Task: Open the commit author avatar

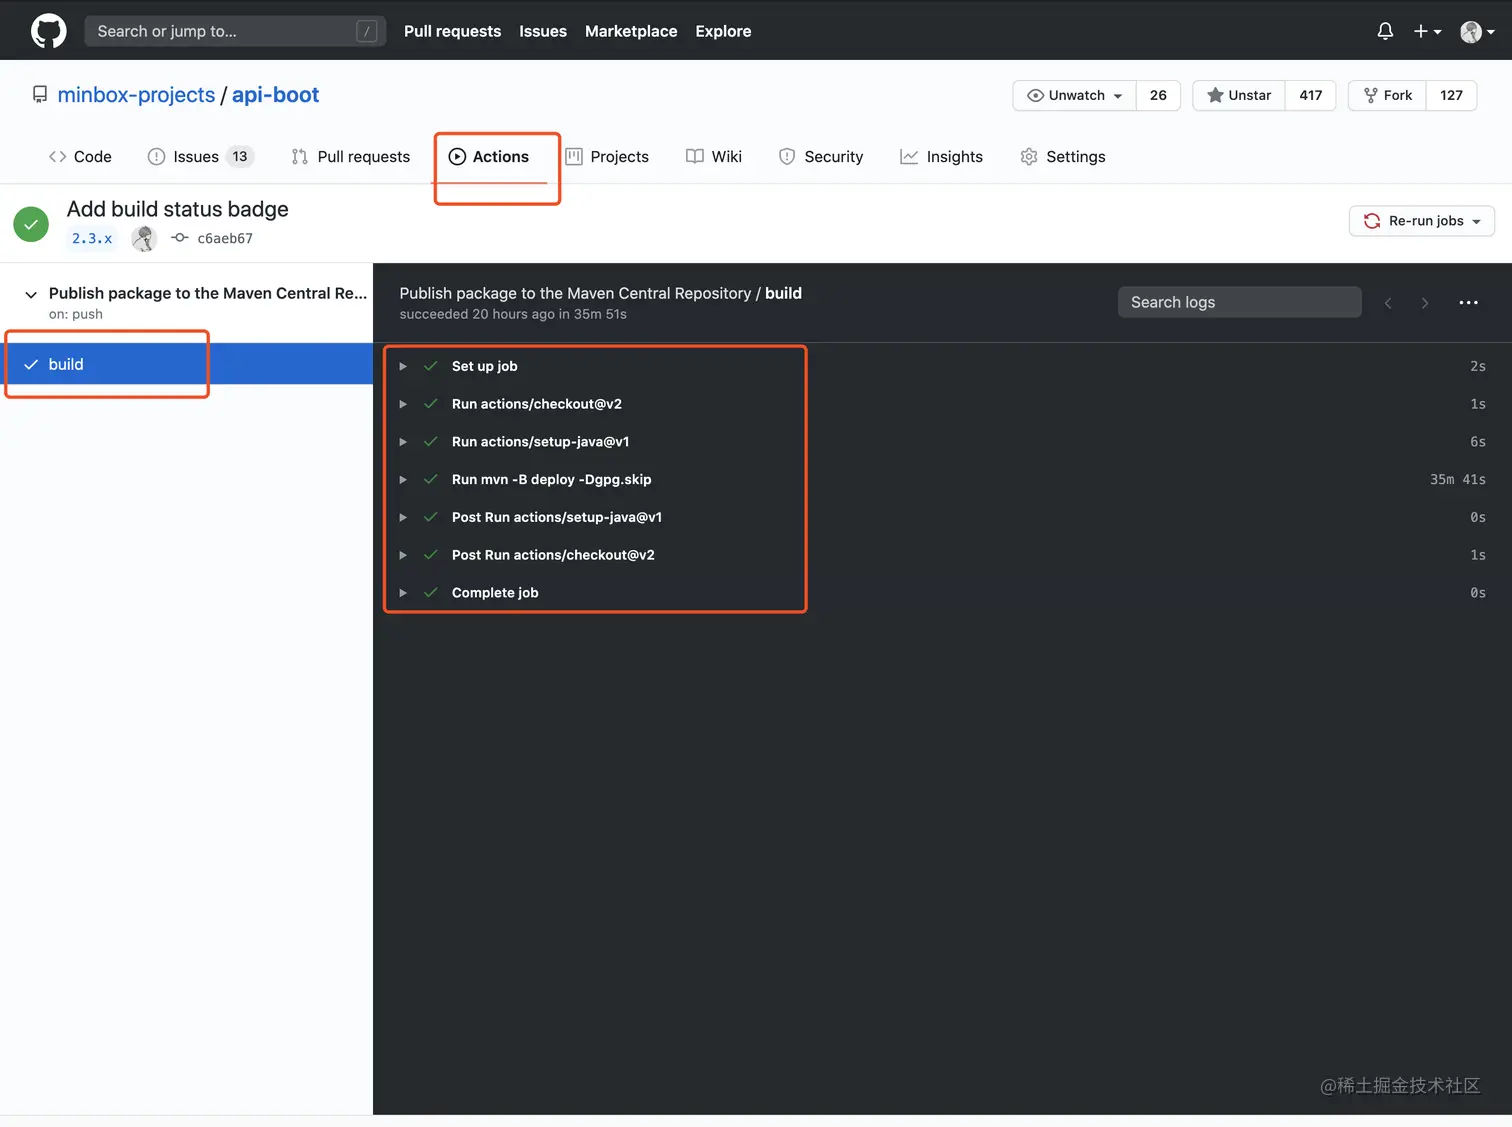Action: [x=144, y=238]
